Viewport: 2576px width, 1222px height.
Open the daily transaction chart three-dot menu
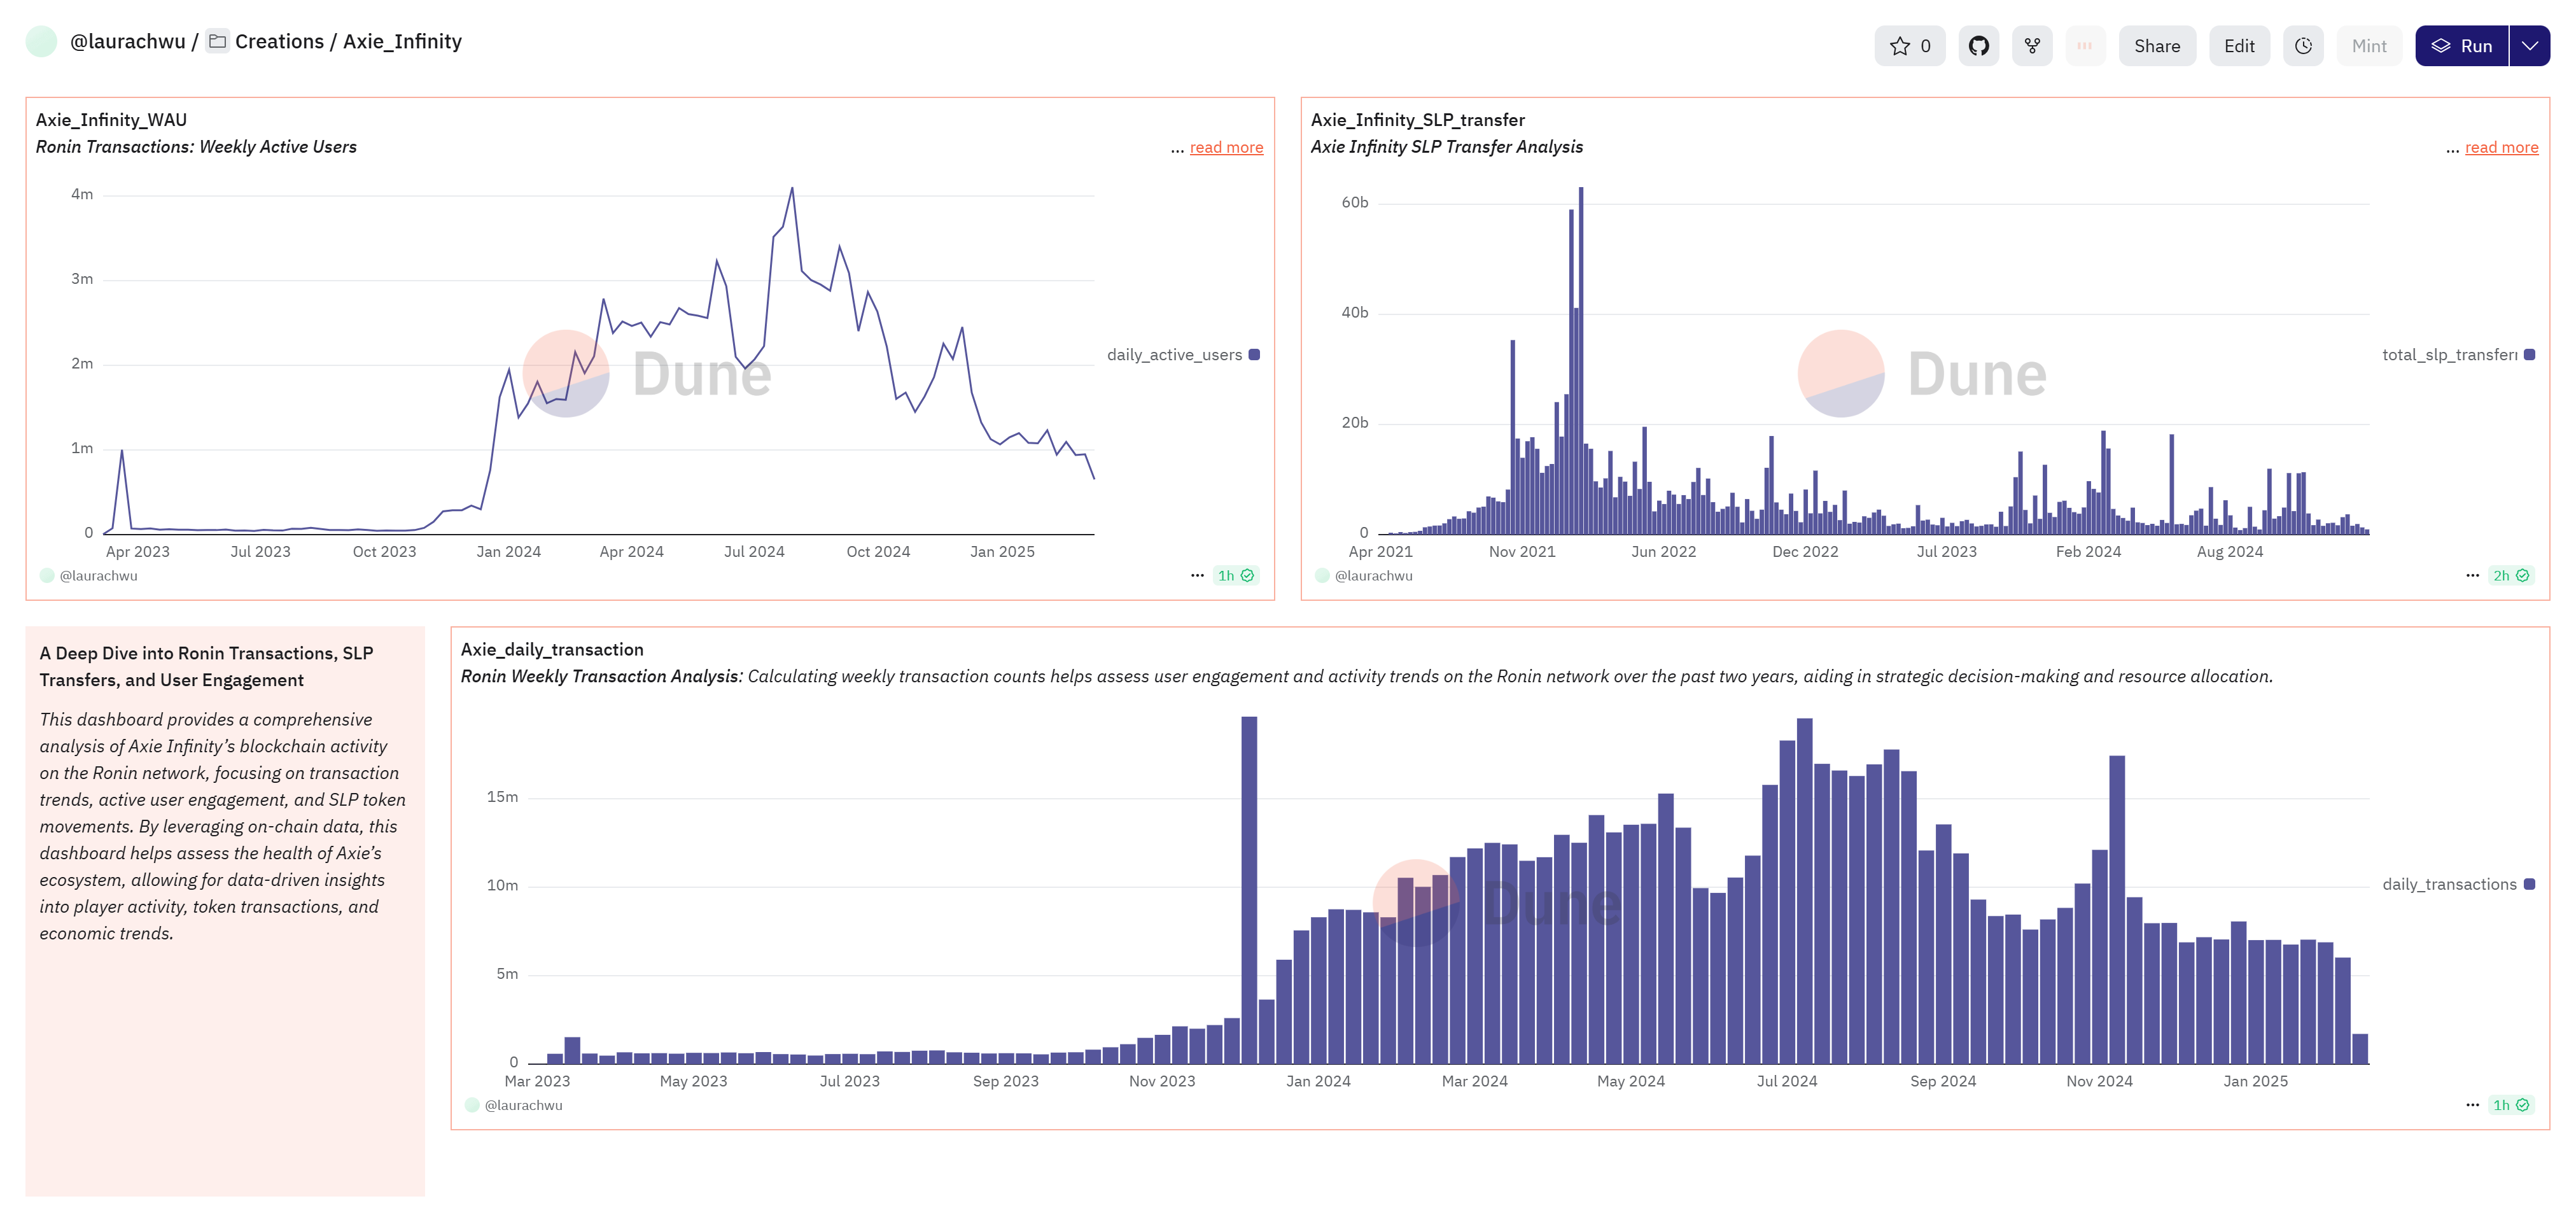click(2472, 1105)
